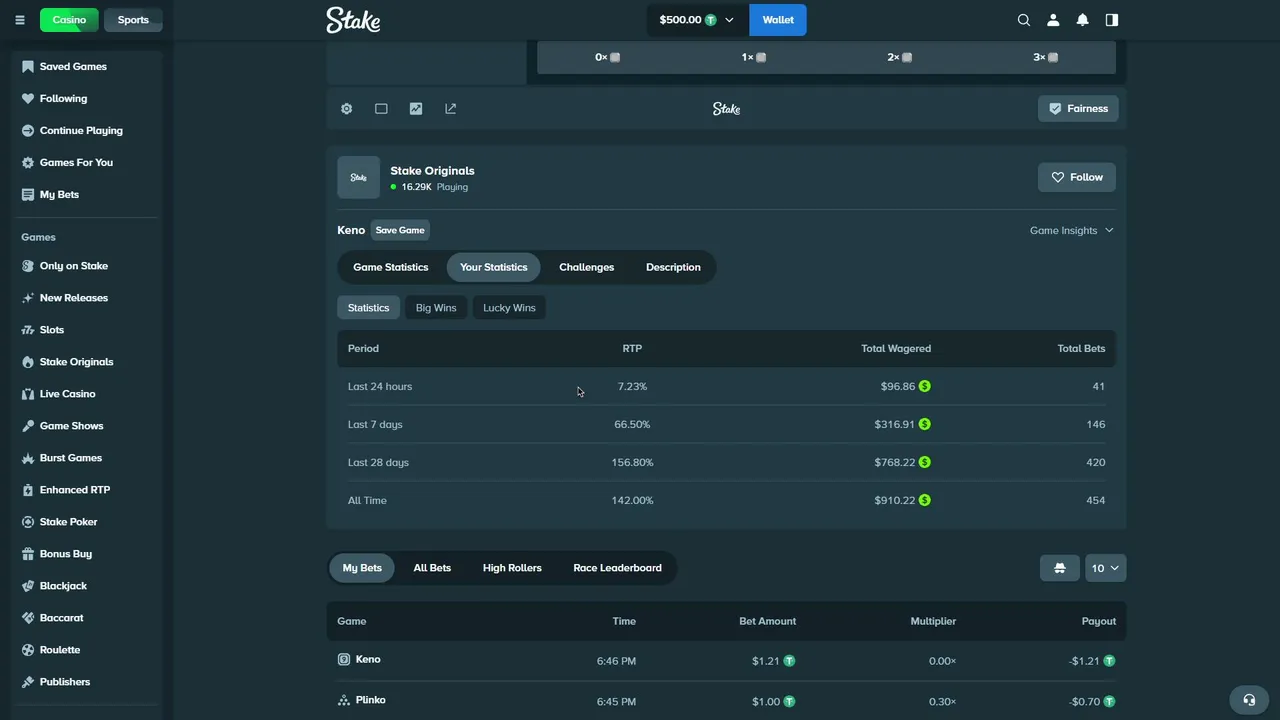Open game settings gear icon
Image resolution: width=1280 pixels, height=720 pixels.
point(346,109)
